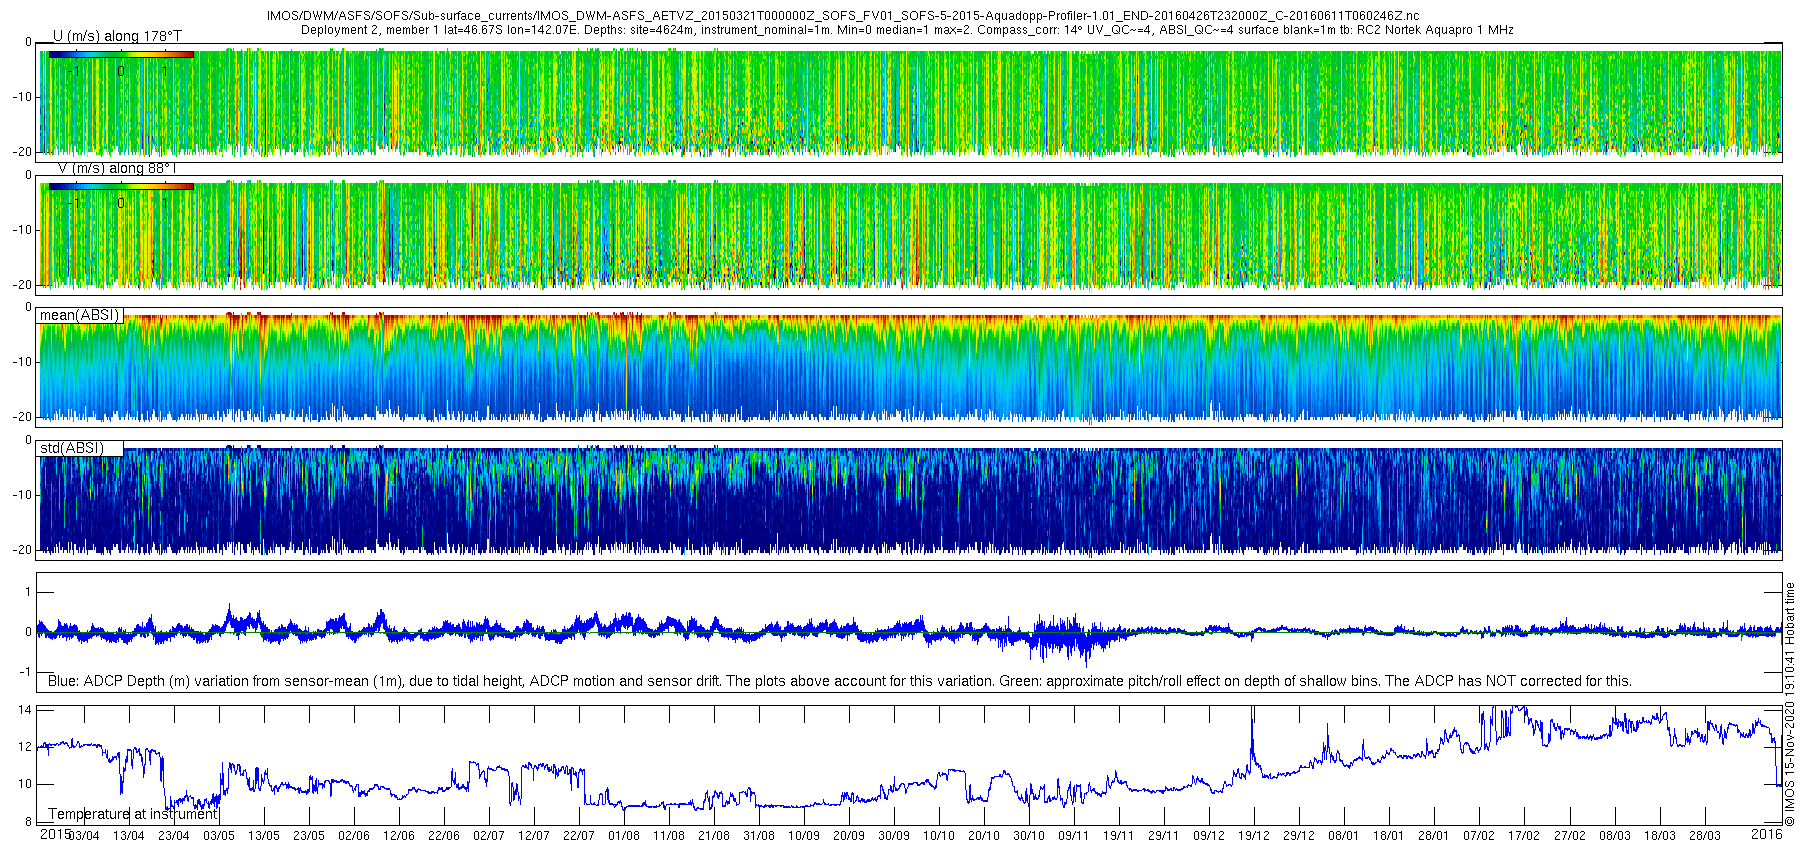Click the '22/06' date tick label
The width and height of the screenshot is (1800, 850).
(x=444, y=836)
